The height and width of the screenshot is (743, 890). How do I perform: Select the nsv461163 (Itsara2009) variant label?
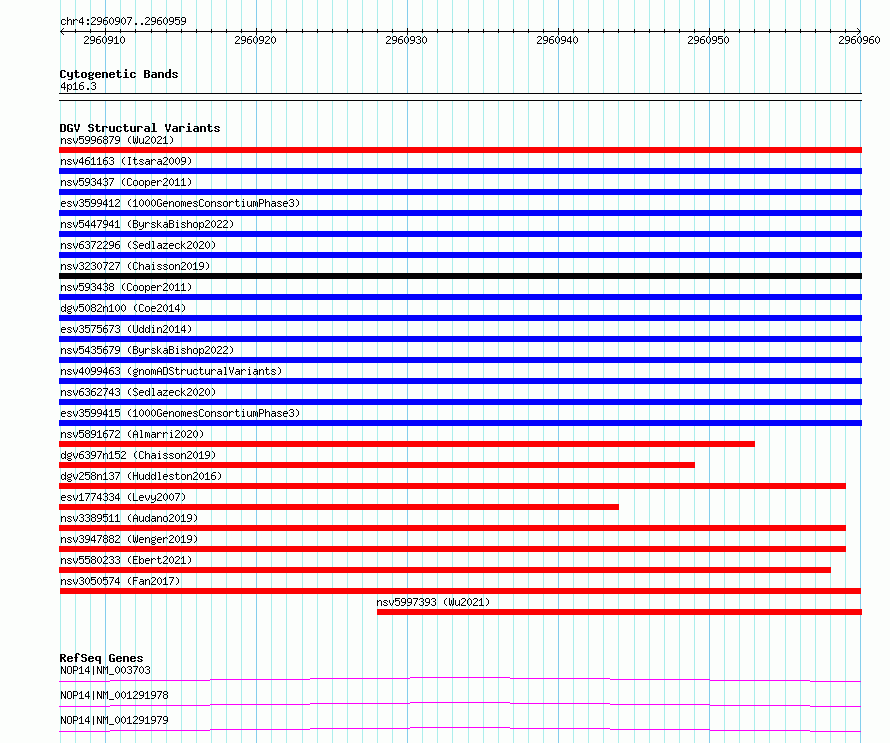pos(126,161)
